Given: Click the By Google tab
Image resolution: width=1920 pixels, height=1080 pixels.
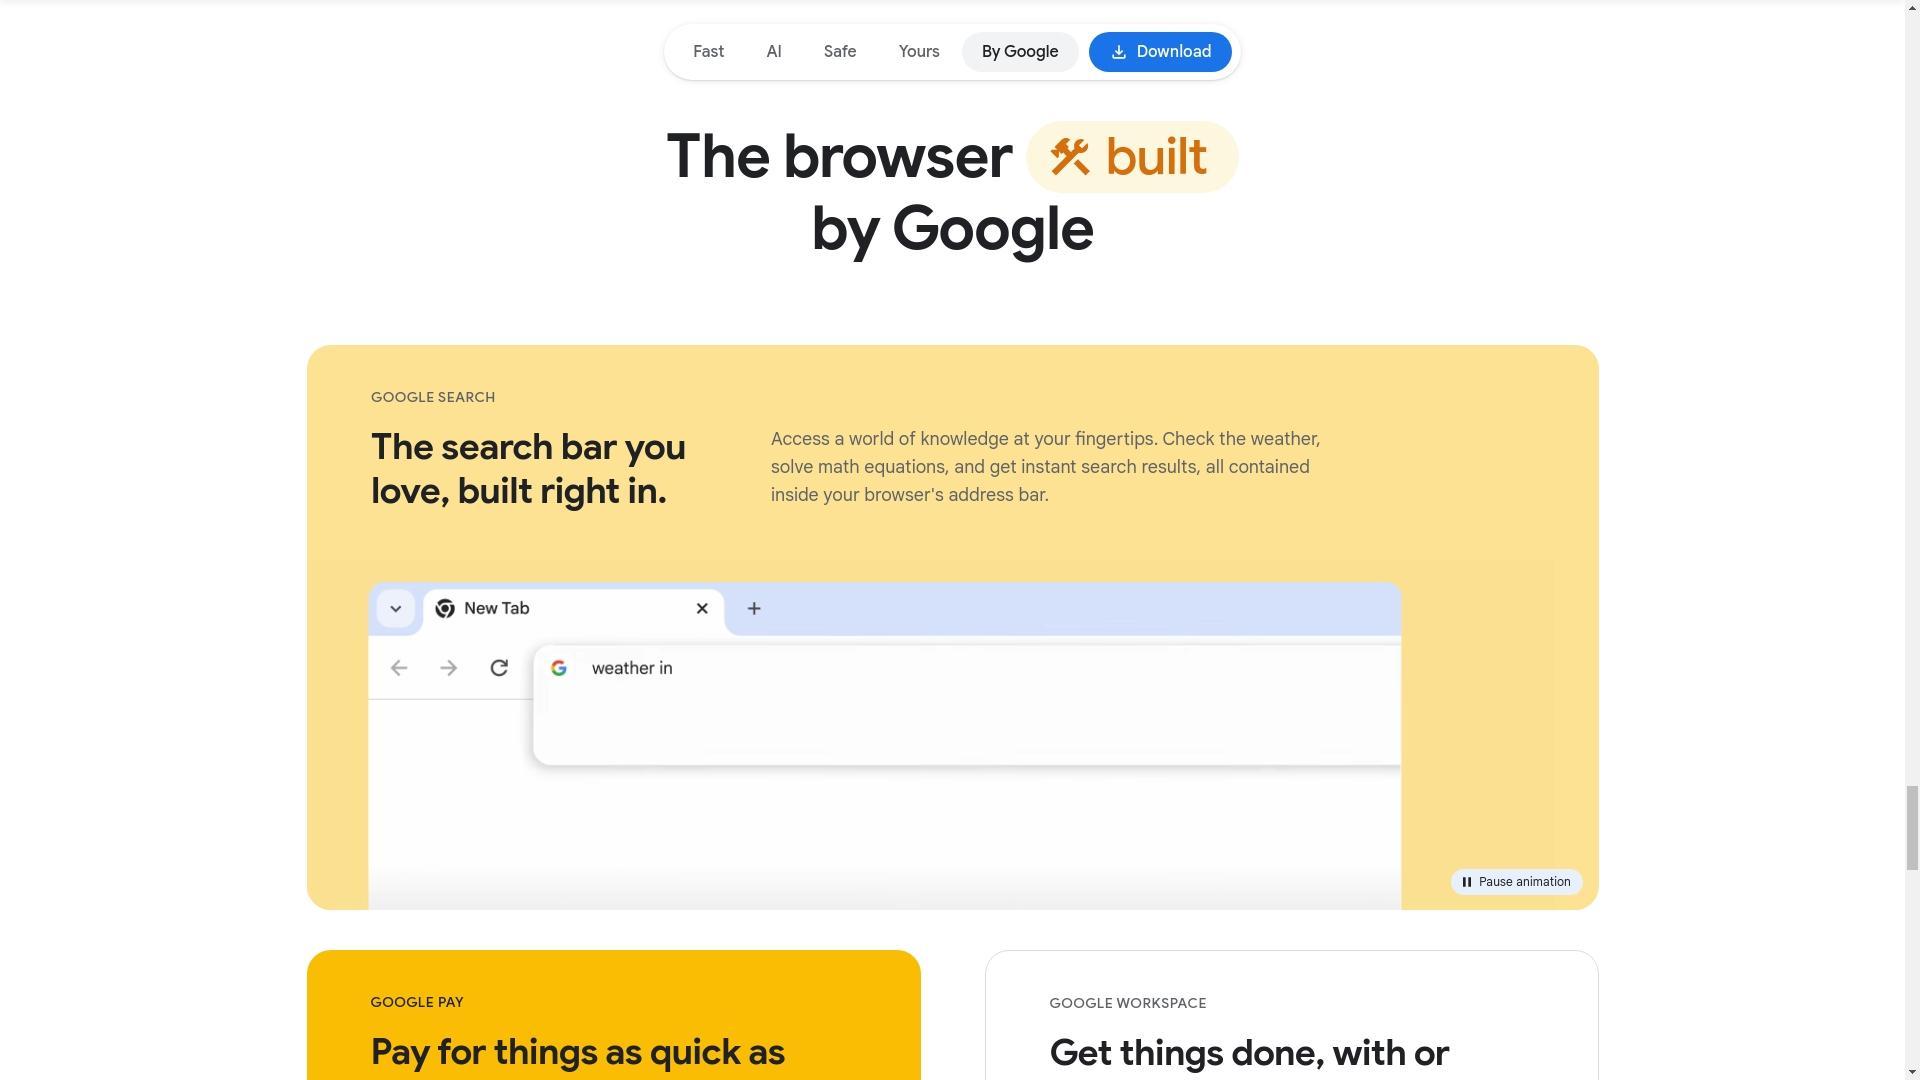Looking at the screenshot, I should tap(1019, 51).
